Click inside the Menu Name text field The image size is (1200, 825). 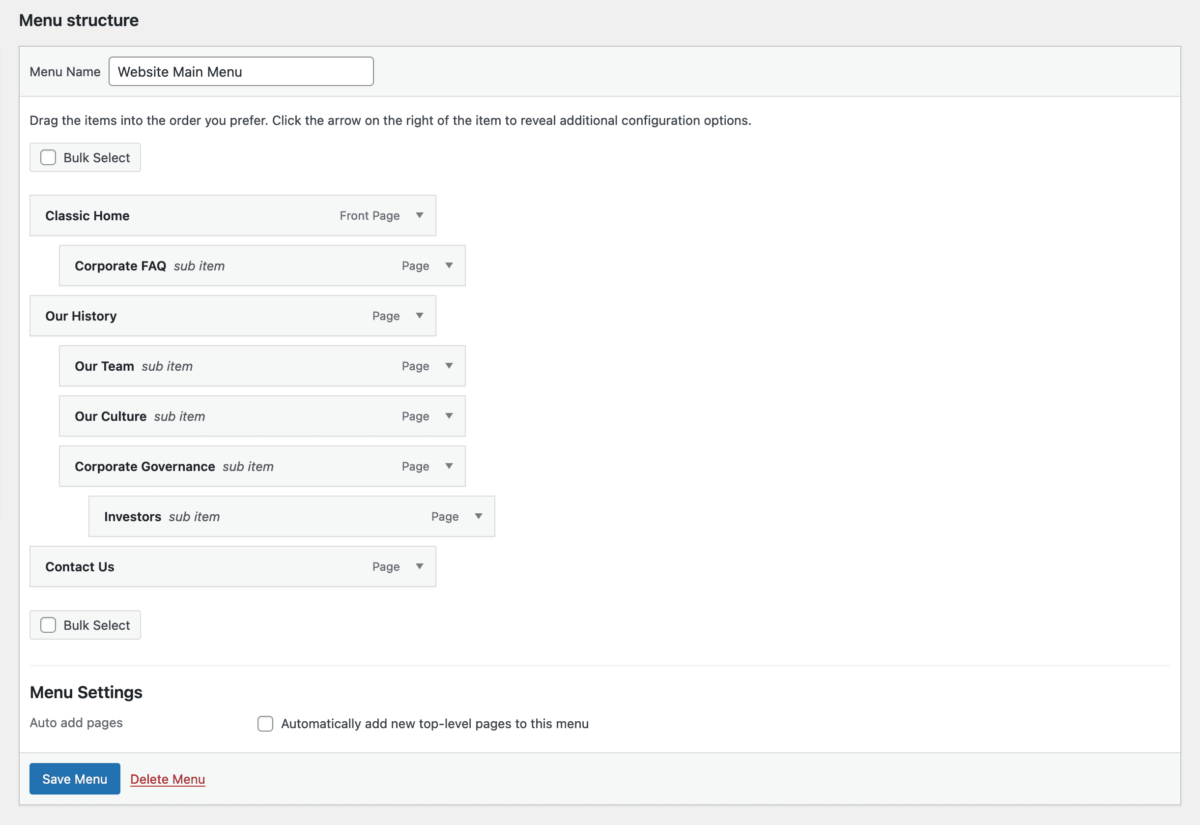(x=240, y=71)
